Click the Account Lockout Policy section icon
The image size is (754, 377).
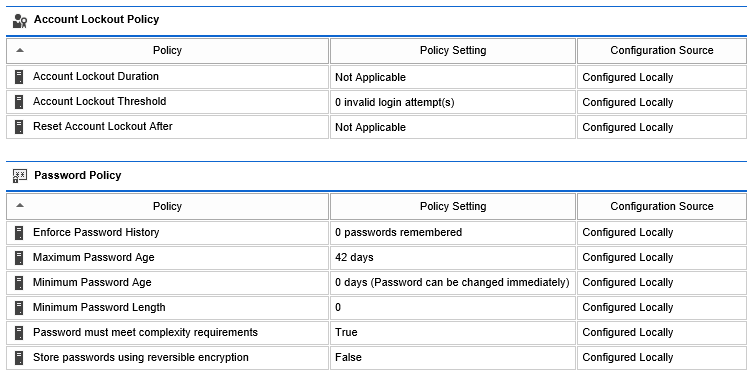20,21
